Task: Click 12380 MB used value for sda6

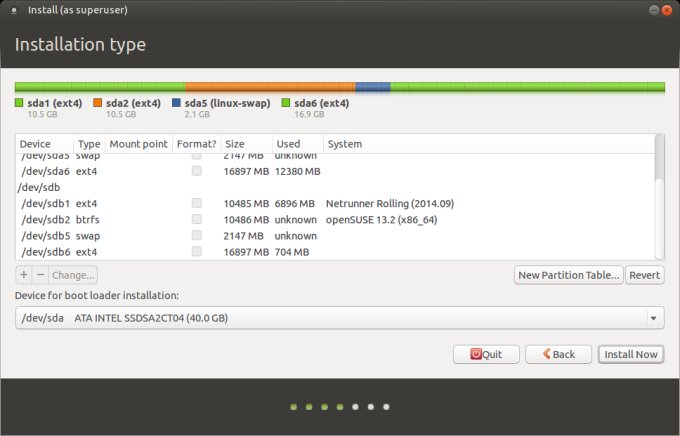Action: coord(298,171)
